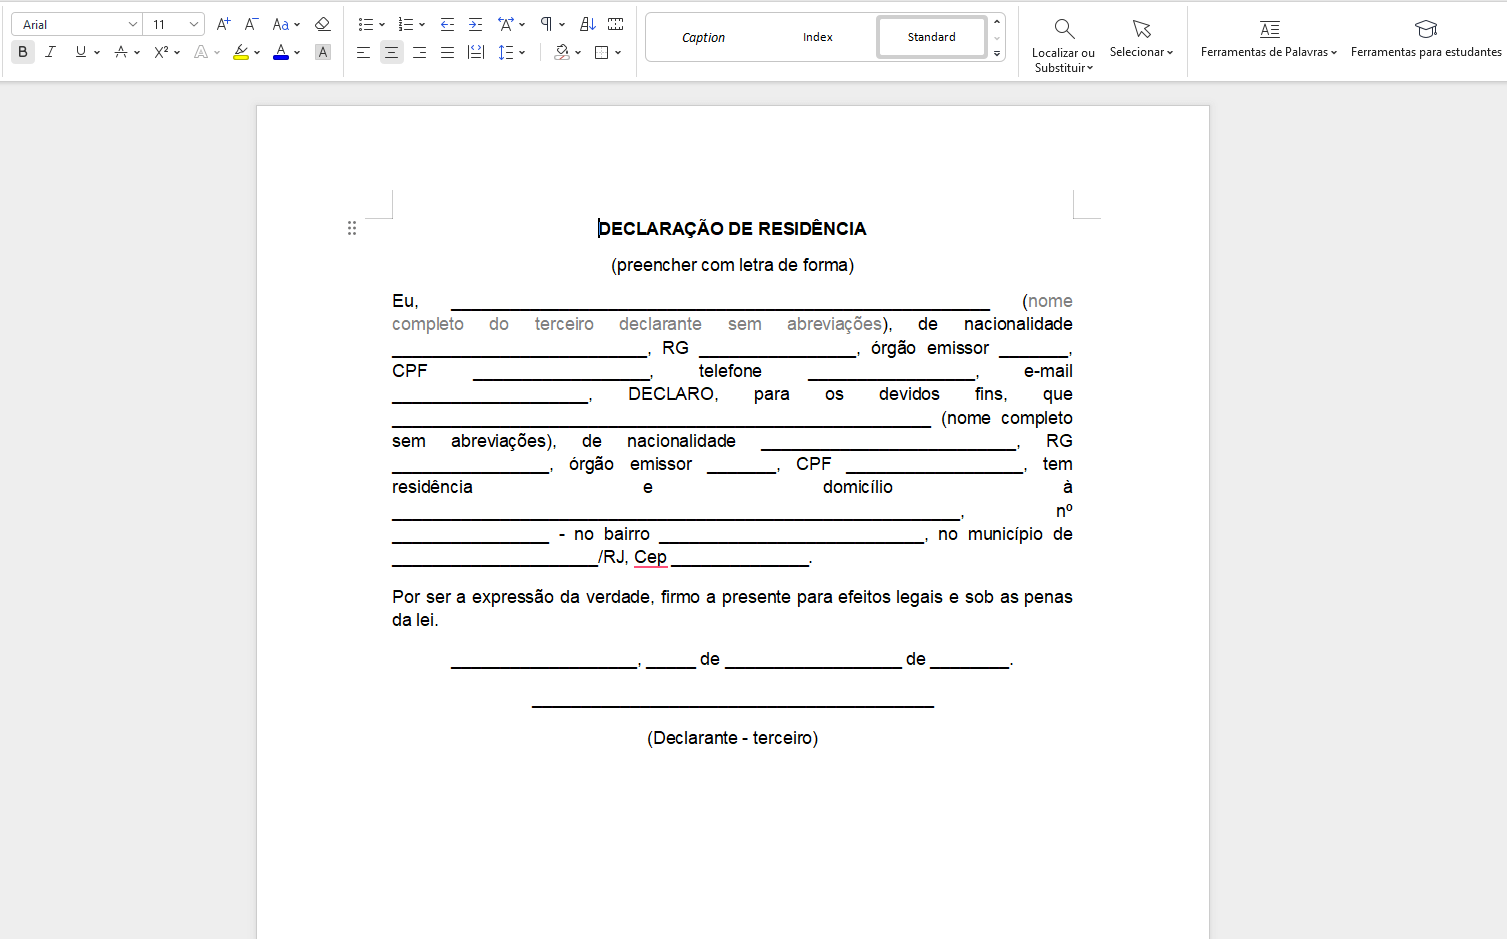Viewport: 1507px width, 939px height.
Task: Expand strikethrough options dropdown arrow
Action: (x=137, y=53)
